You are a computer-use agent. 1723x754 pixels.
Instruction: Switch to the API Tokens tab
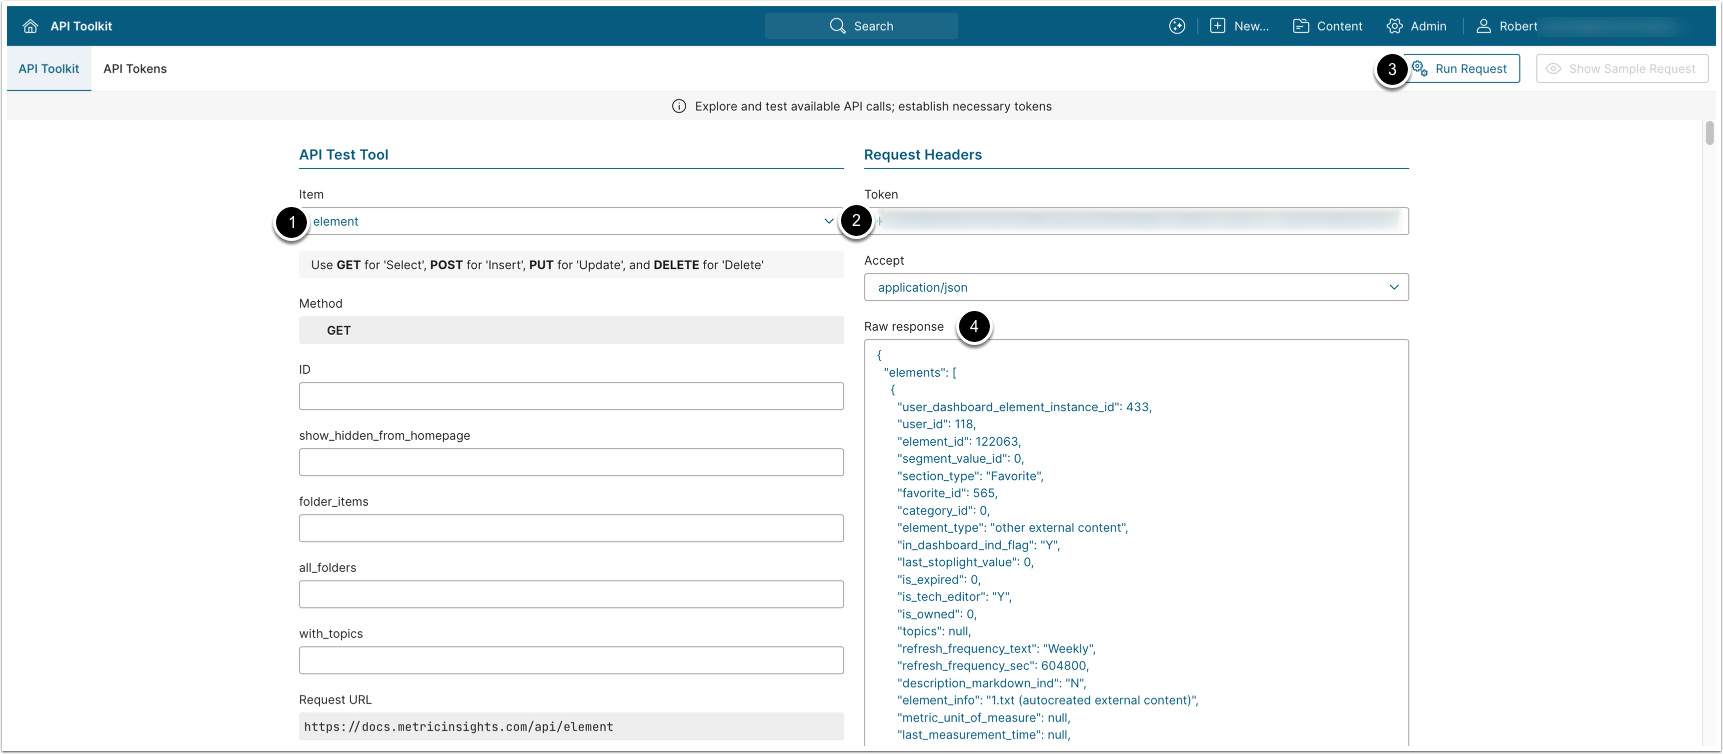click(x=135, y=69)
